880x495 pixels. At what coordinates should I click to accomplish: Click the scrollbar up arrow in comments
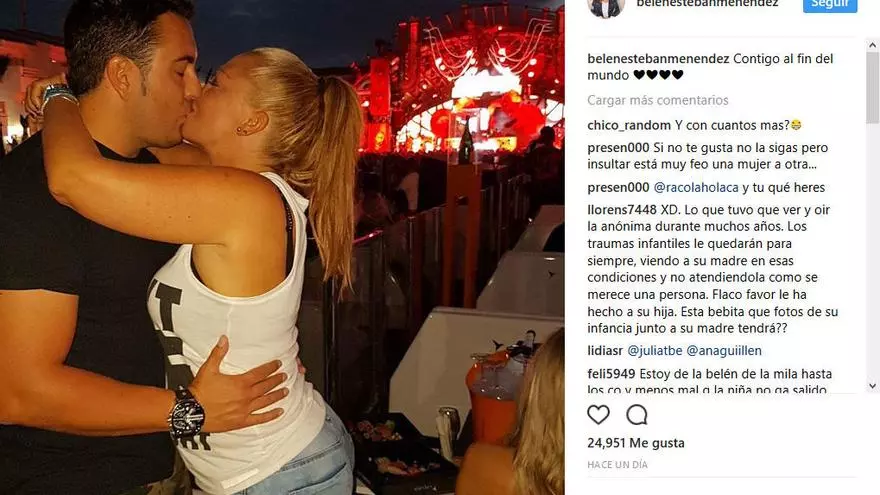[873, 45]
